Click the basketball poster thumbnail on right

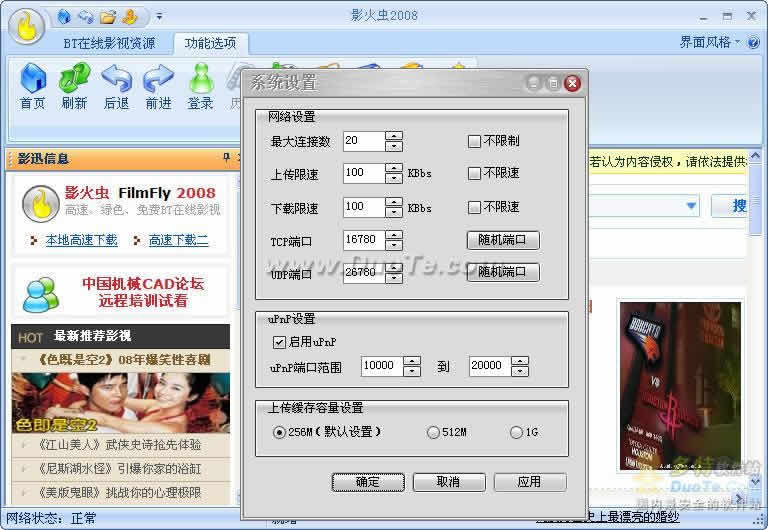coord(680,385)
